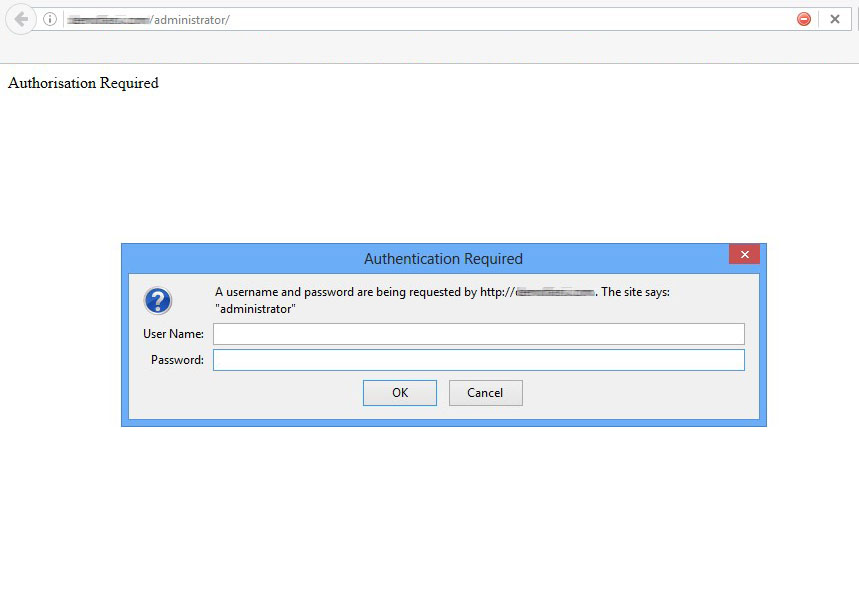
Task: Click the browser back arrow button
Action: (20, 19)
